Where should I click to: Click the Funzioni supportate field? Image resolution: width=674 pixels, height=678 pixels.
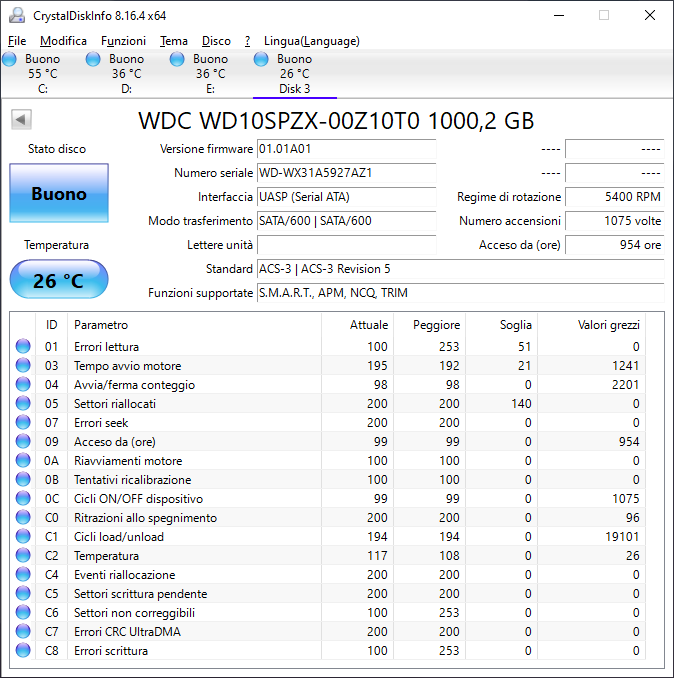tap(460, 293)
